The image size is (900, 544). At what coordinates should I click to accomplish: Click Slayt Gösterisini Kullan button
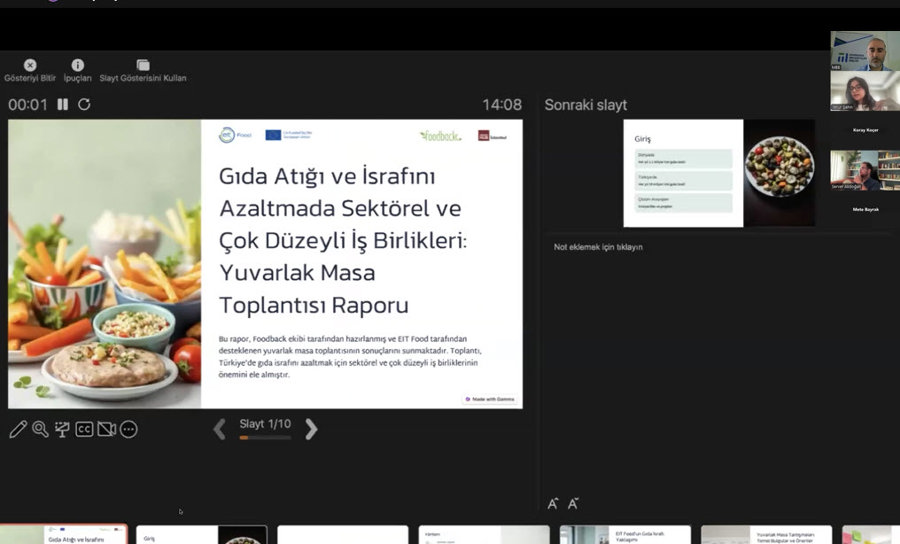[143, 65]
